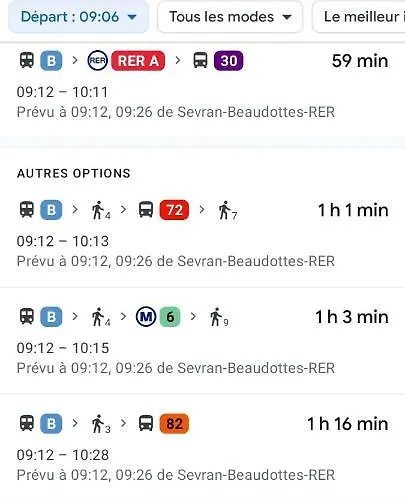
Task: Click train icon in 59 min route
Action: point(27,61)
